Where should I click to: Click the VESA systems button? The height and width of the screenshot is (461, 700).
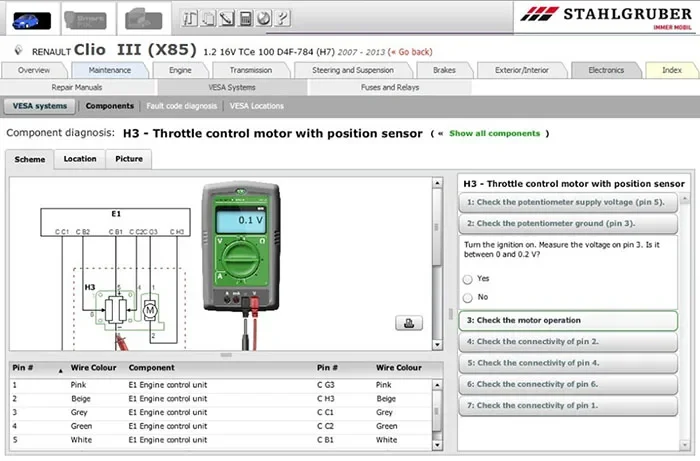(40, 106)
